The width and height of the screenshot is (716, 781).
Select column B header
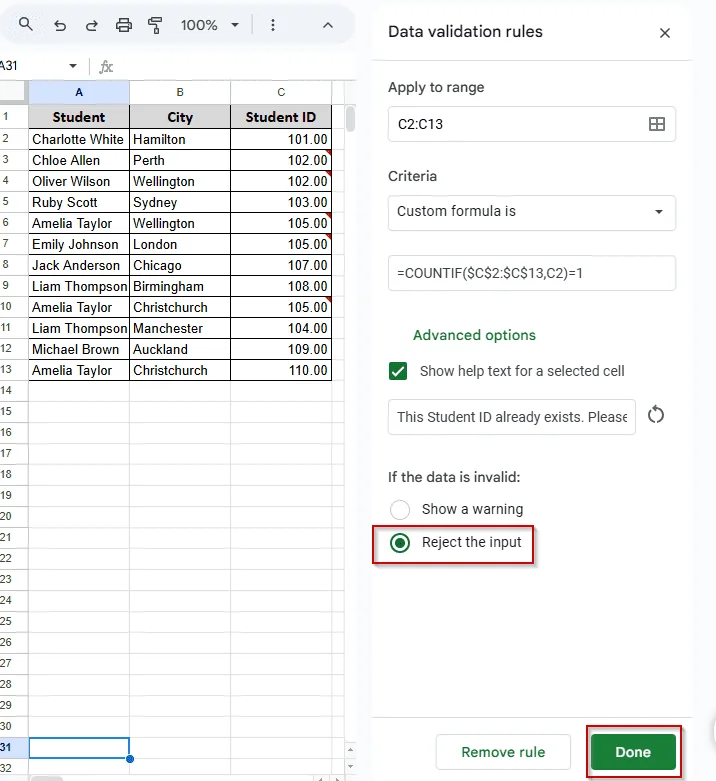pyautogui.click(x=180, y=92)
